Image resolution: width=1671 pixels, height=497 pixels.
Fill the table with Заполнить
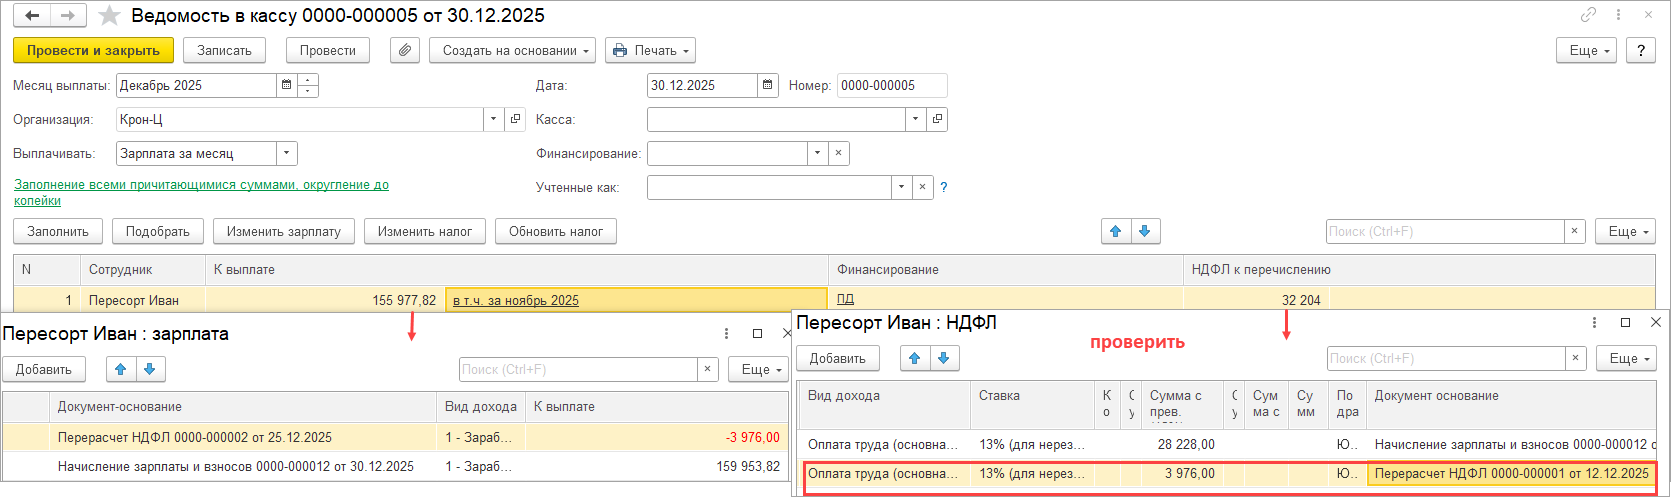point(58,231)
